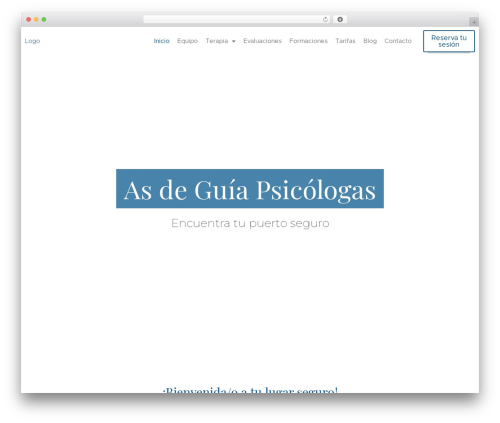
Task: Open the Contacto page
Action: (398, 41)
